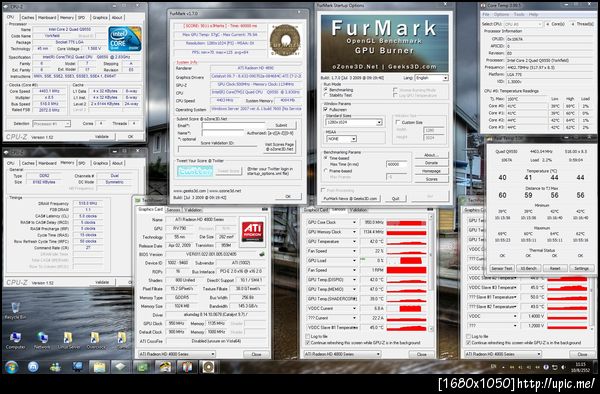This screenshot has height=394, width=600.
Task: Click FurMark News @ Geeks3D.com button
Action: point(351,199)
